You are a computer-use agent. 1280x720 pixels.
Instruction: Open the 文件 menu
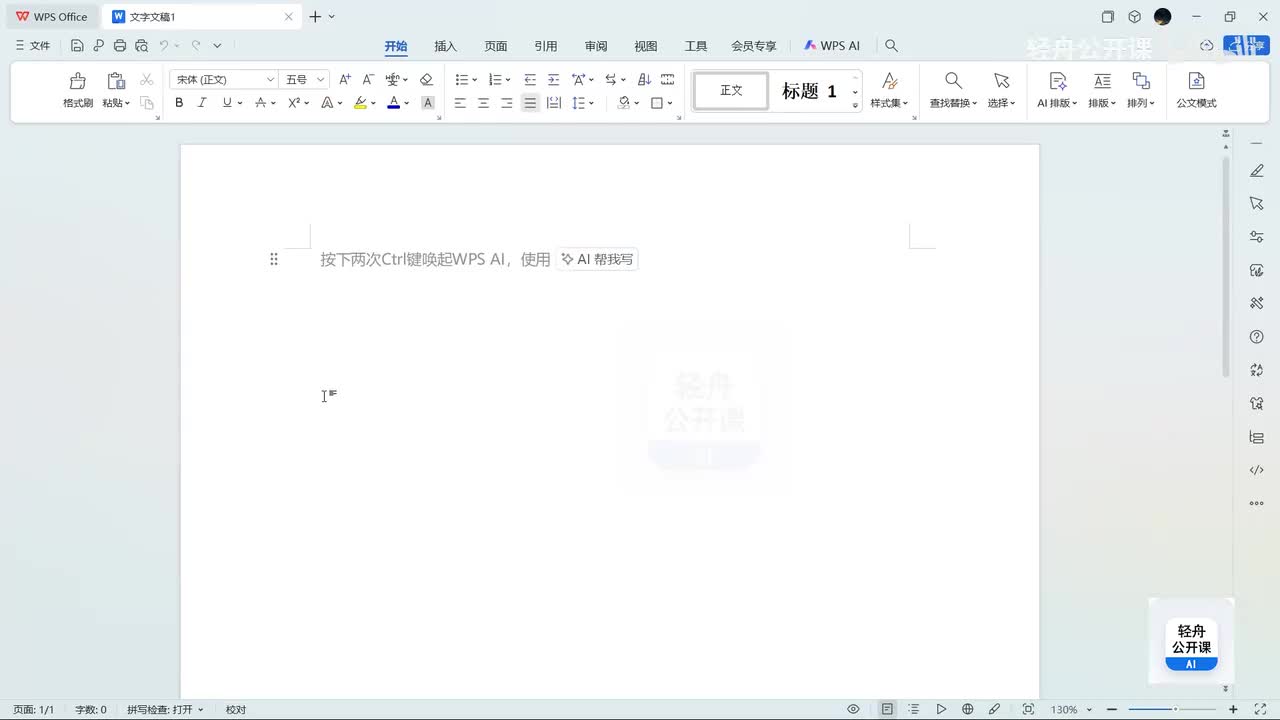pos(32,45)
